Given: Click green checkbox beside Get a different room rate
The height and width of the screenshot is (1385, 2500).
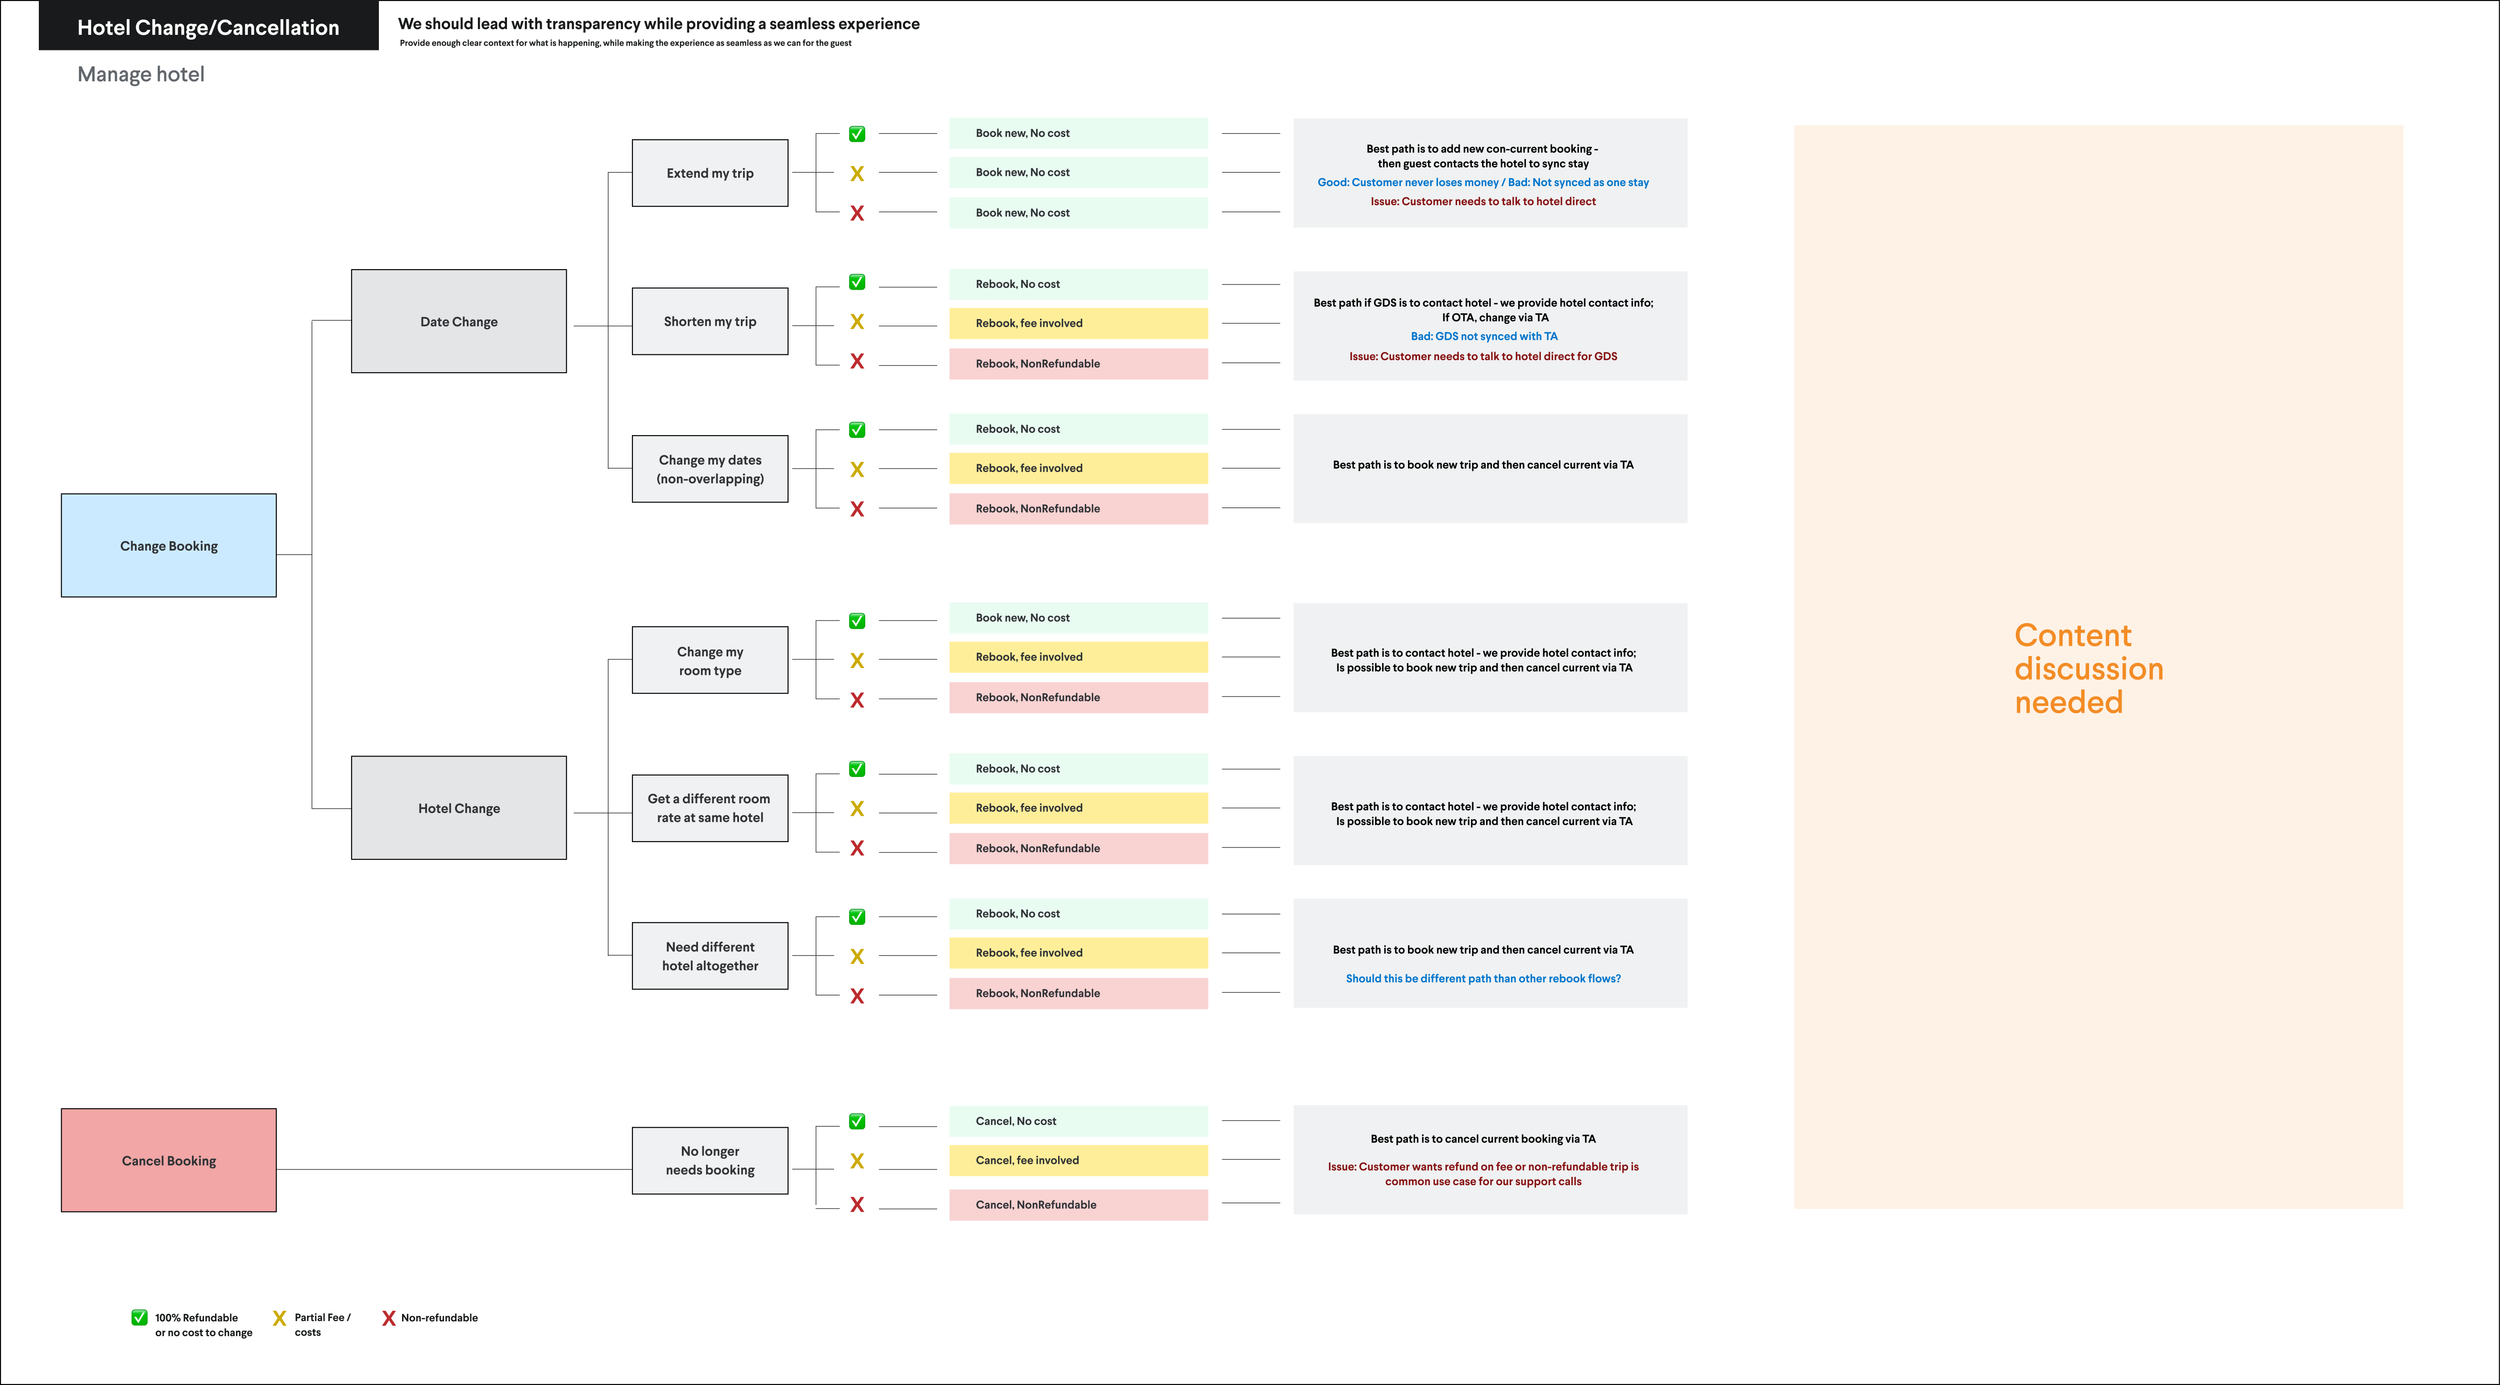Looking at the screenshot, I should pyautogui.click(x=857, y=769).
